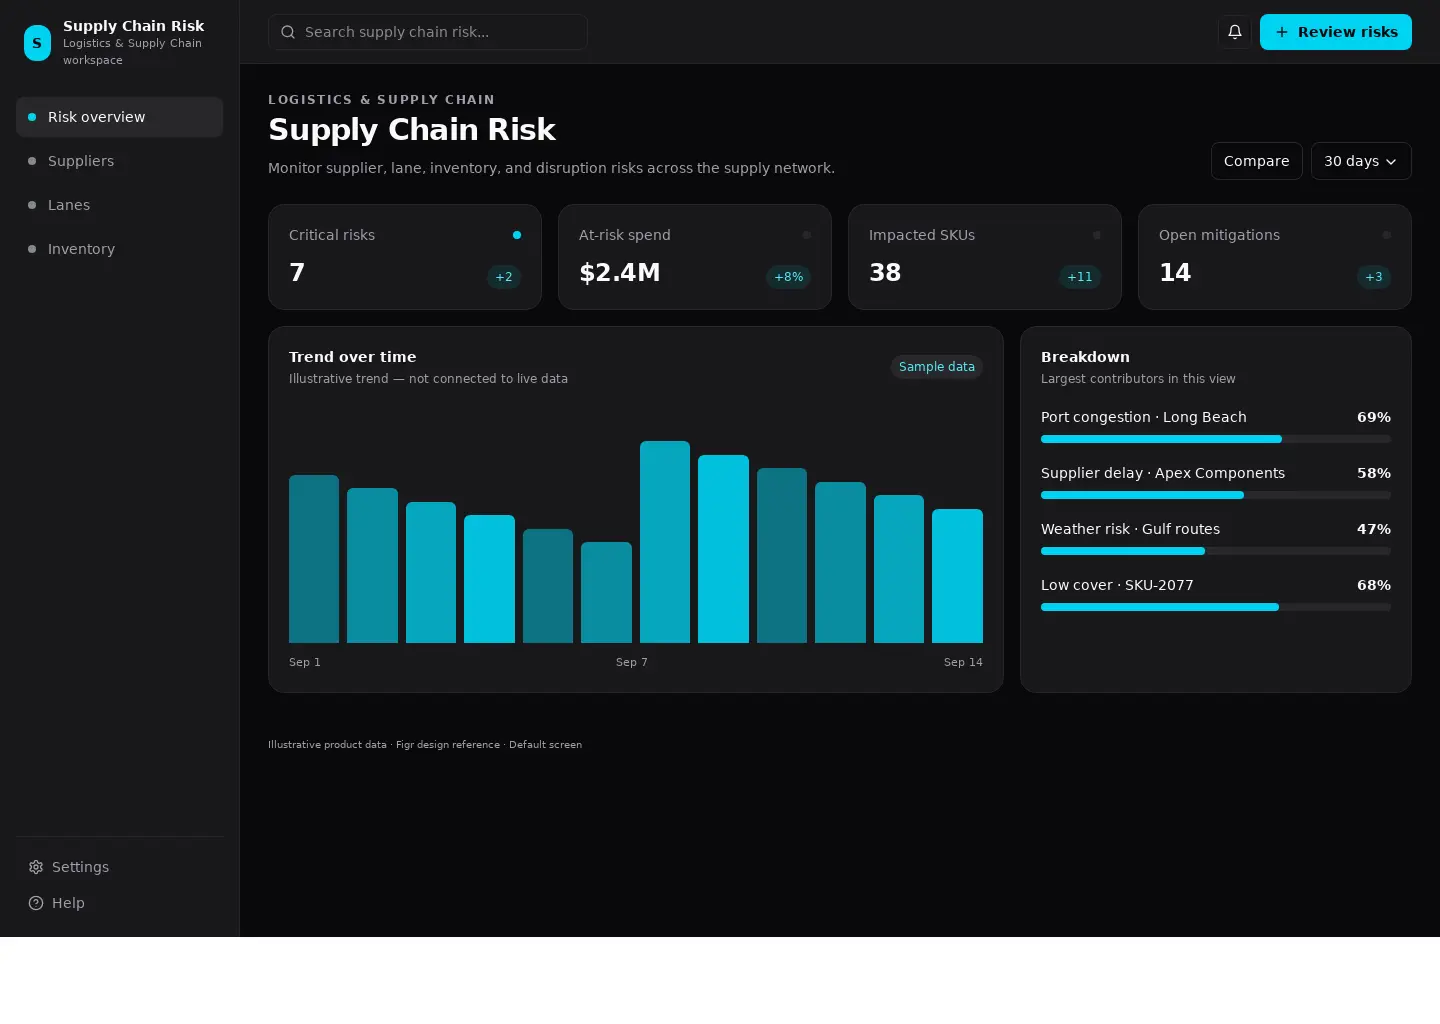
Task: Click the Sample data badge
Action: point(937,367)
